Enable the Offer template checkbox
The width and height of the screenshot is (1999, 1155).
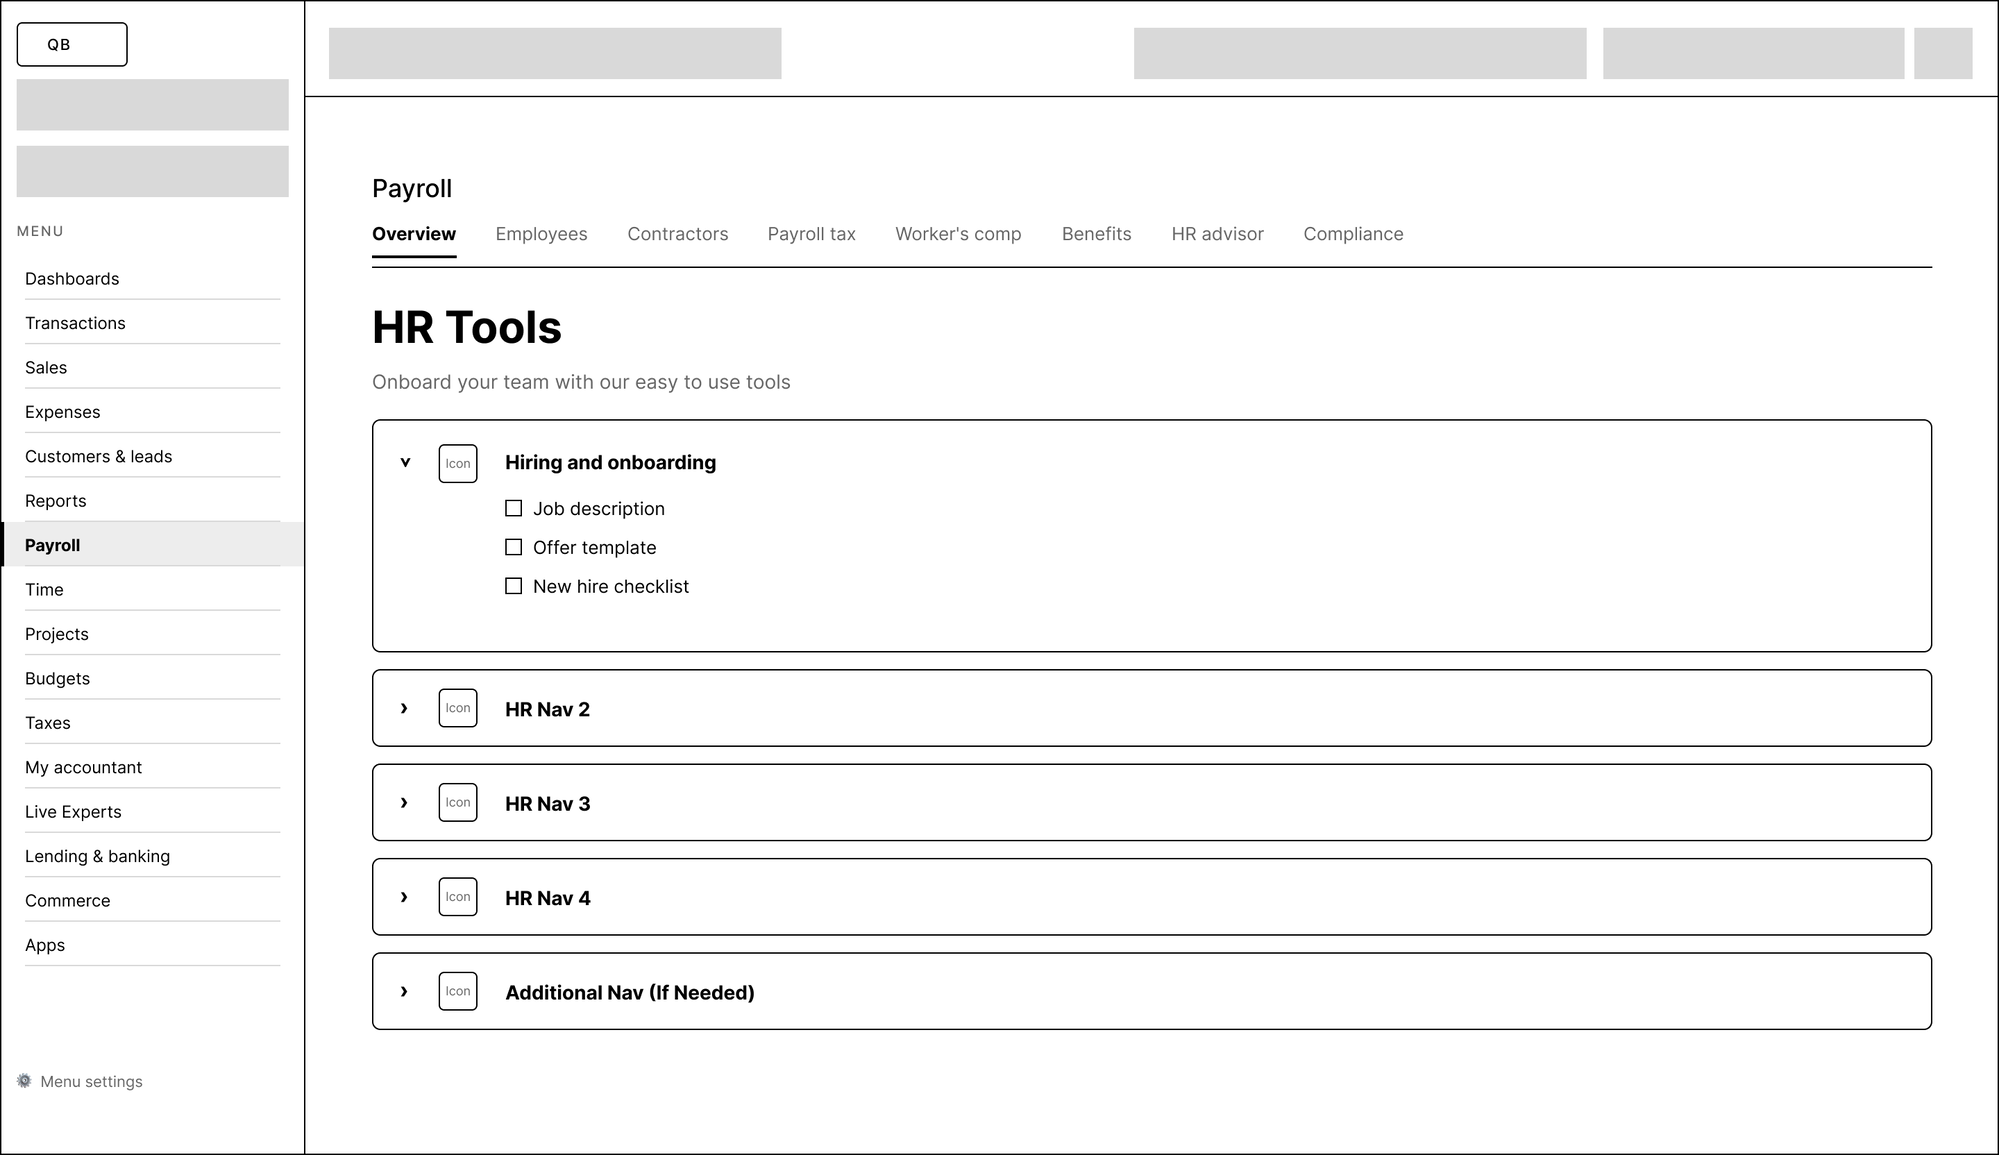pyautogui.click(x=514, y=547)
